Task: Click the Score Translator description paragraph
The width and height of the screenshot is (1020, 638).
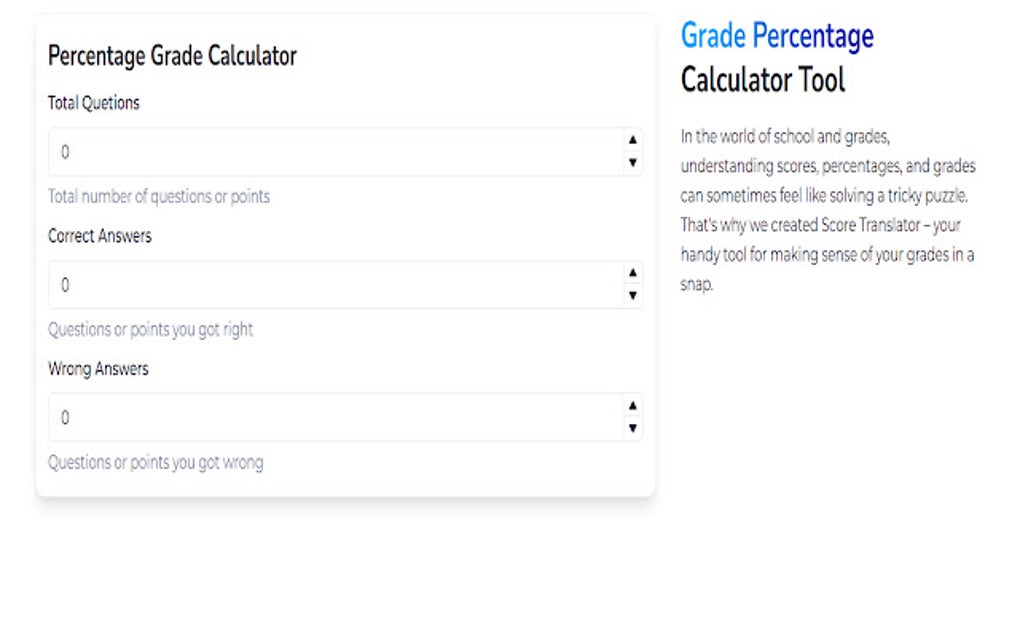Action: pos(828,210)
